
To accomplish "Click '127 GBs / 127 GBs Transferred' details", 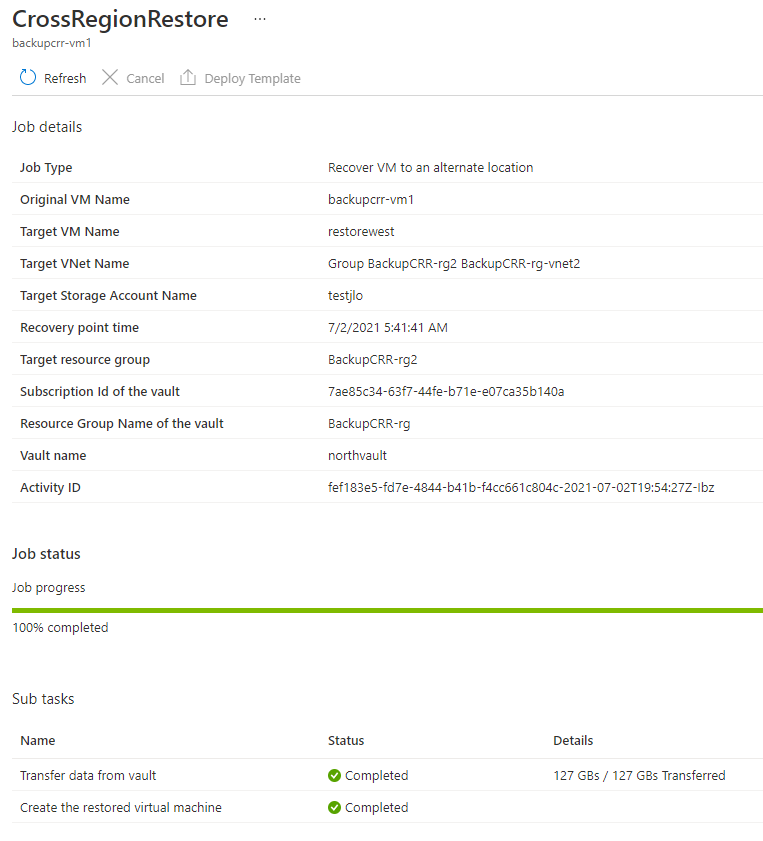I will click(x=639, y=776).
